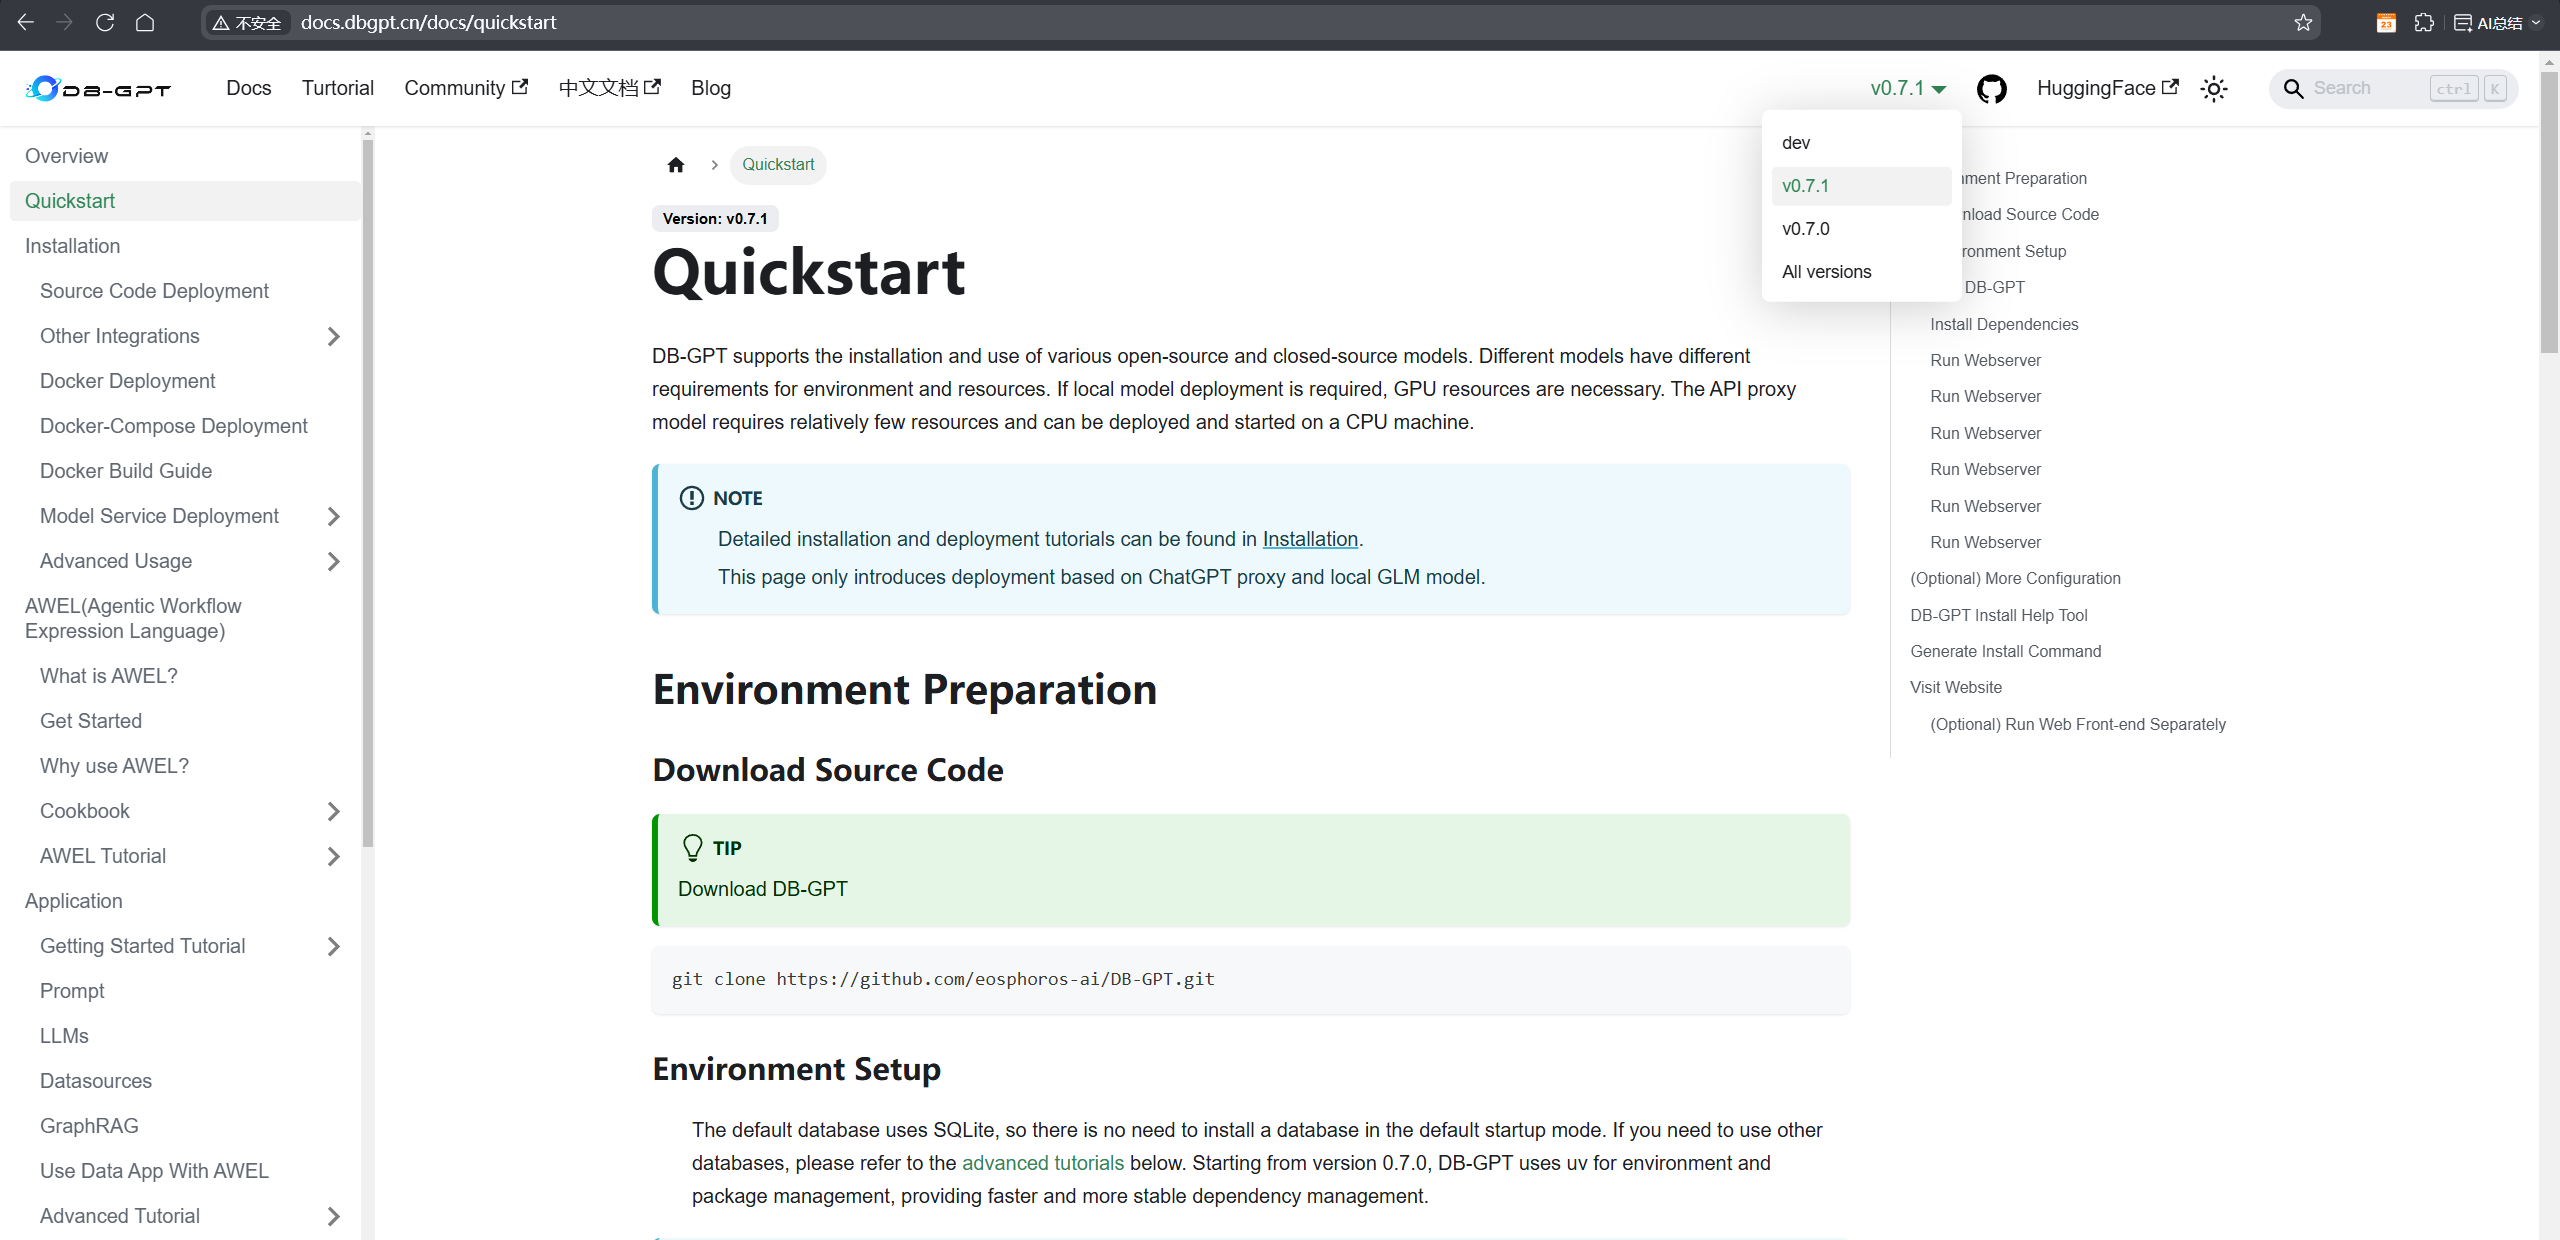Collapse the v0.7.1 version dropdown

pyautogui.click(x=1908, y=89)
